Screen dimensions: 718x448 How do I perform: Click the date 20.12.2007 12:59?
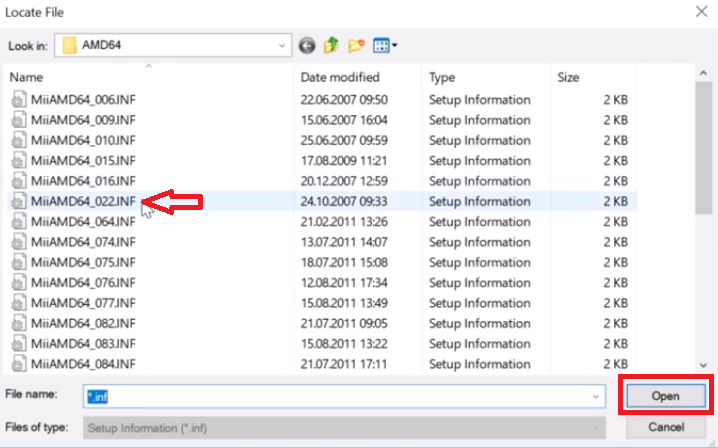pyautogui.click(x=344, y=180)
